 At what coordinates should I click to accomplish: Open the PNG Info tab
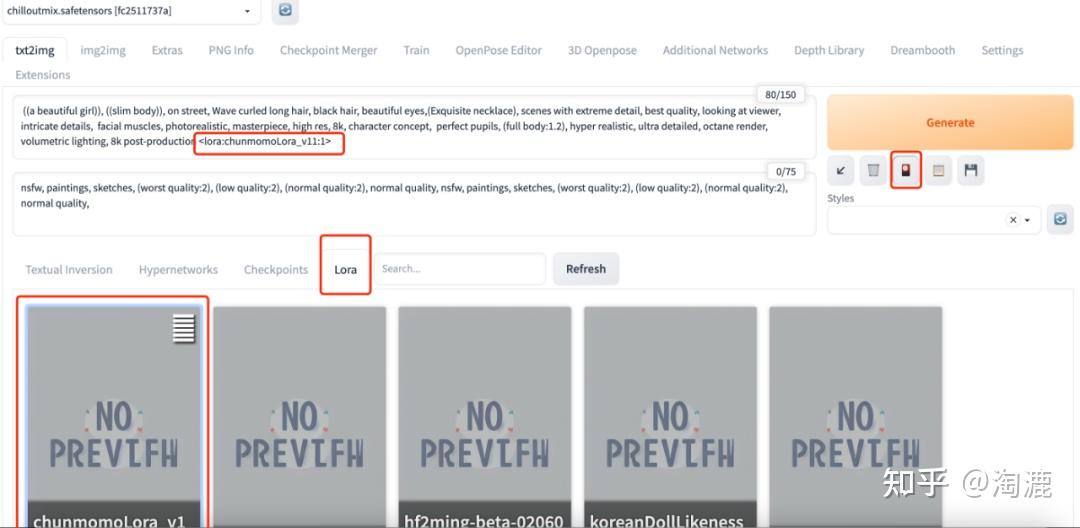pyautogui.click(x=231, y=50)
